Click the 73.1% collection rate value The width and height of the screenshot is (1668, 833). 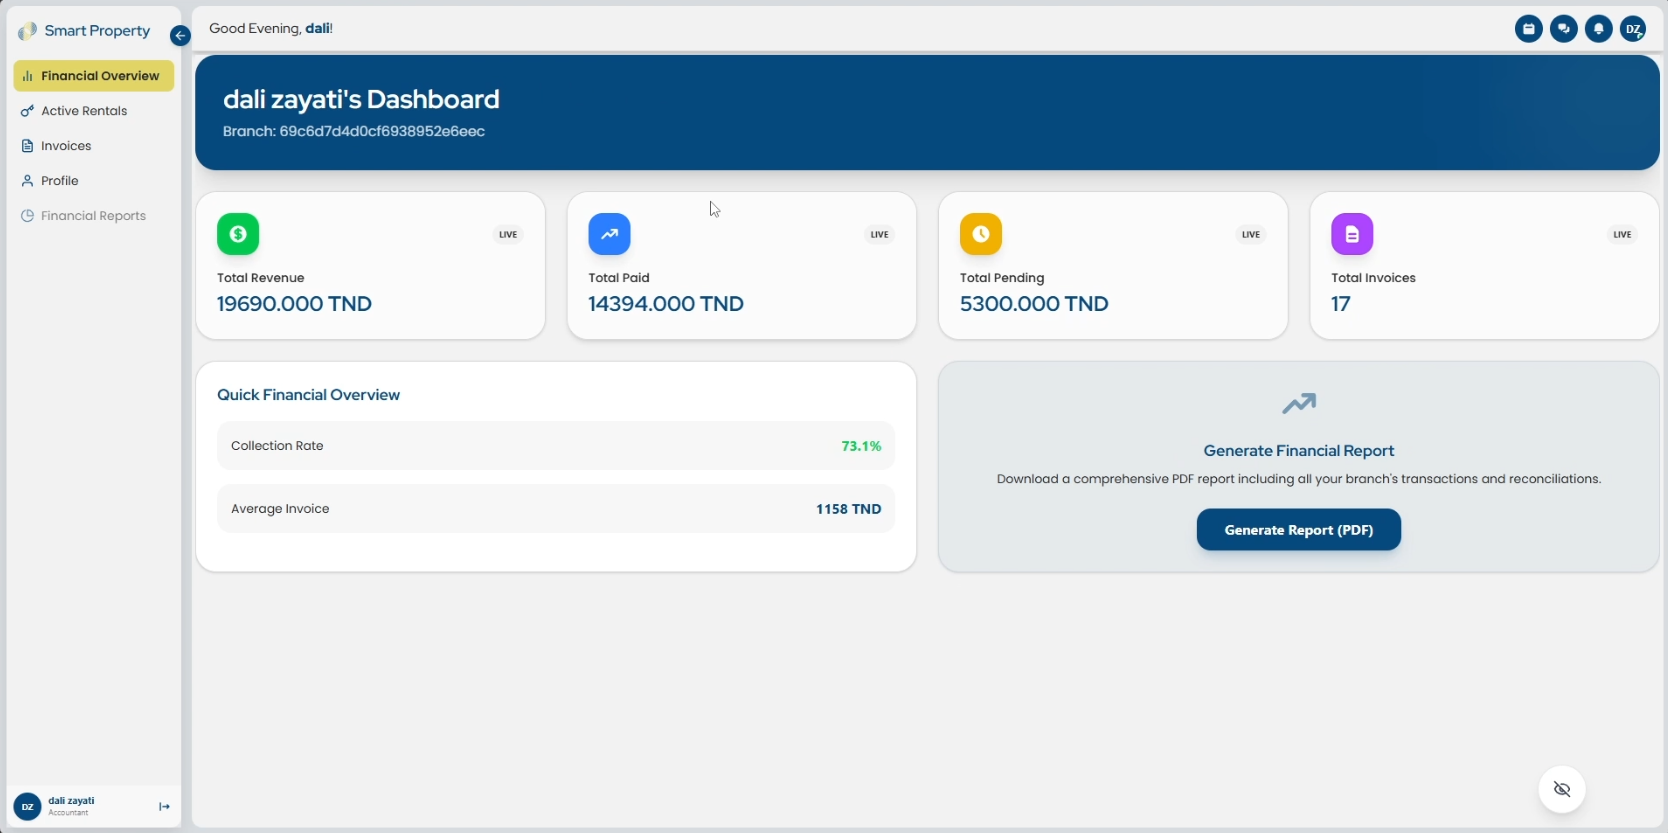(x=861, y=446)
